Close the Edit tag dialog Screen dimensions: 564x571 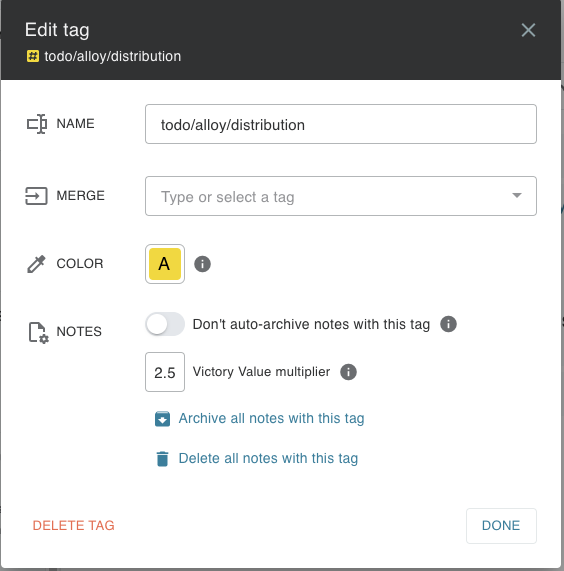(528, 30)
